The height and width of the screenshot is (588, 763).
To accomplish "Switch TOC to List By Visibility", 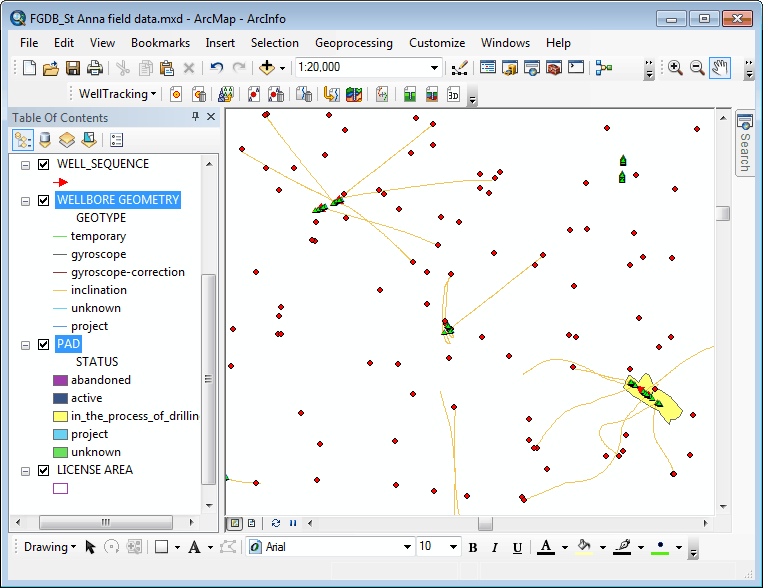I will pos(67,140).
